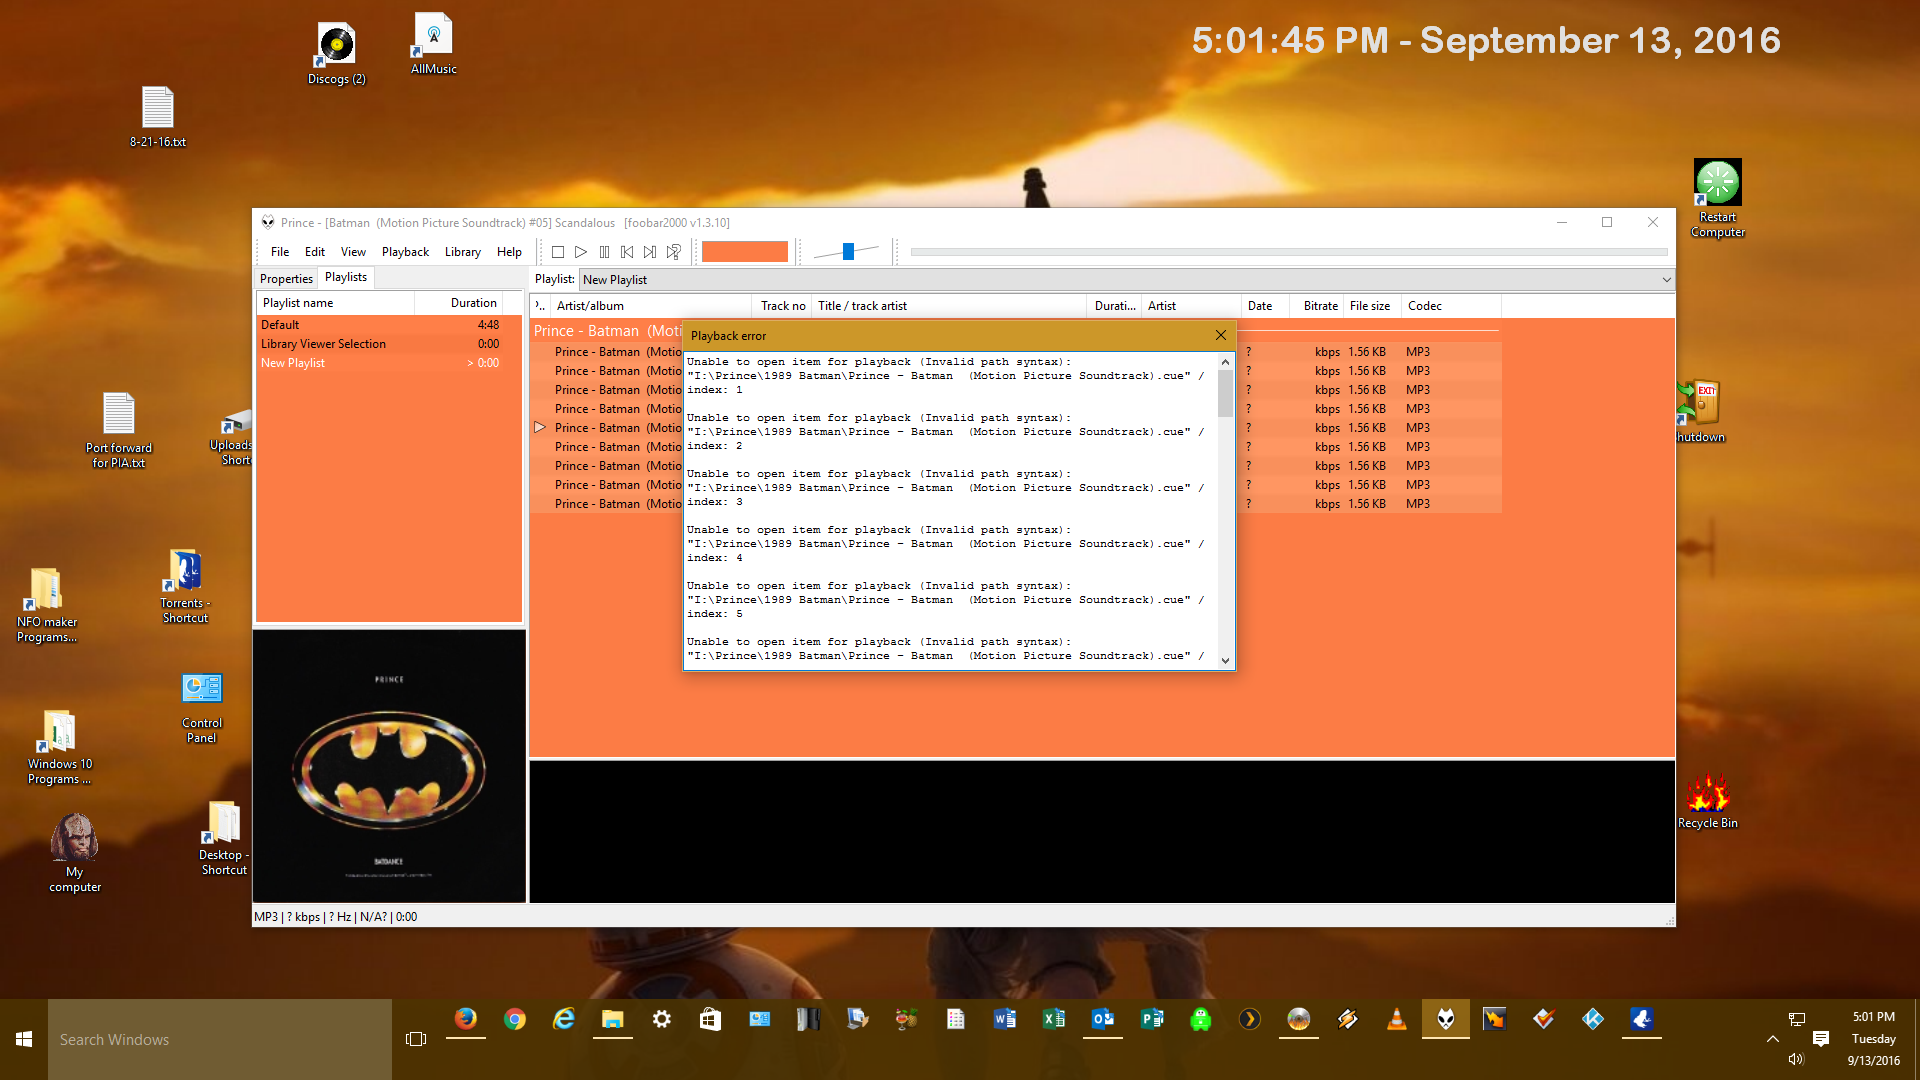Close the Playback error dialog

(x=1221, y=335)
